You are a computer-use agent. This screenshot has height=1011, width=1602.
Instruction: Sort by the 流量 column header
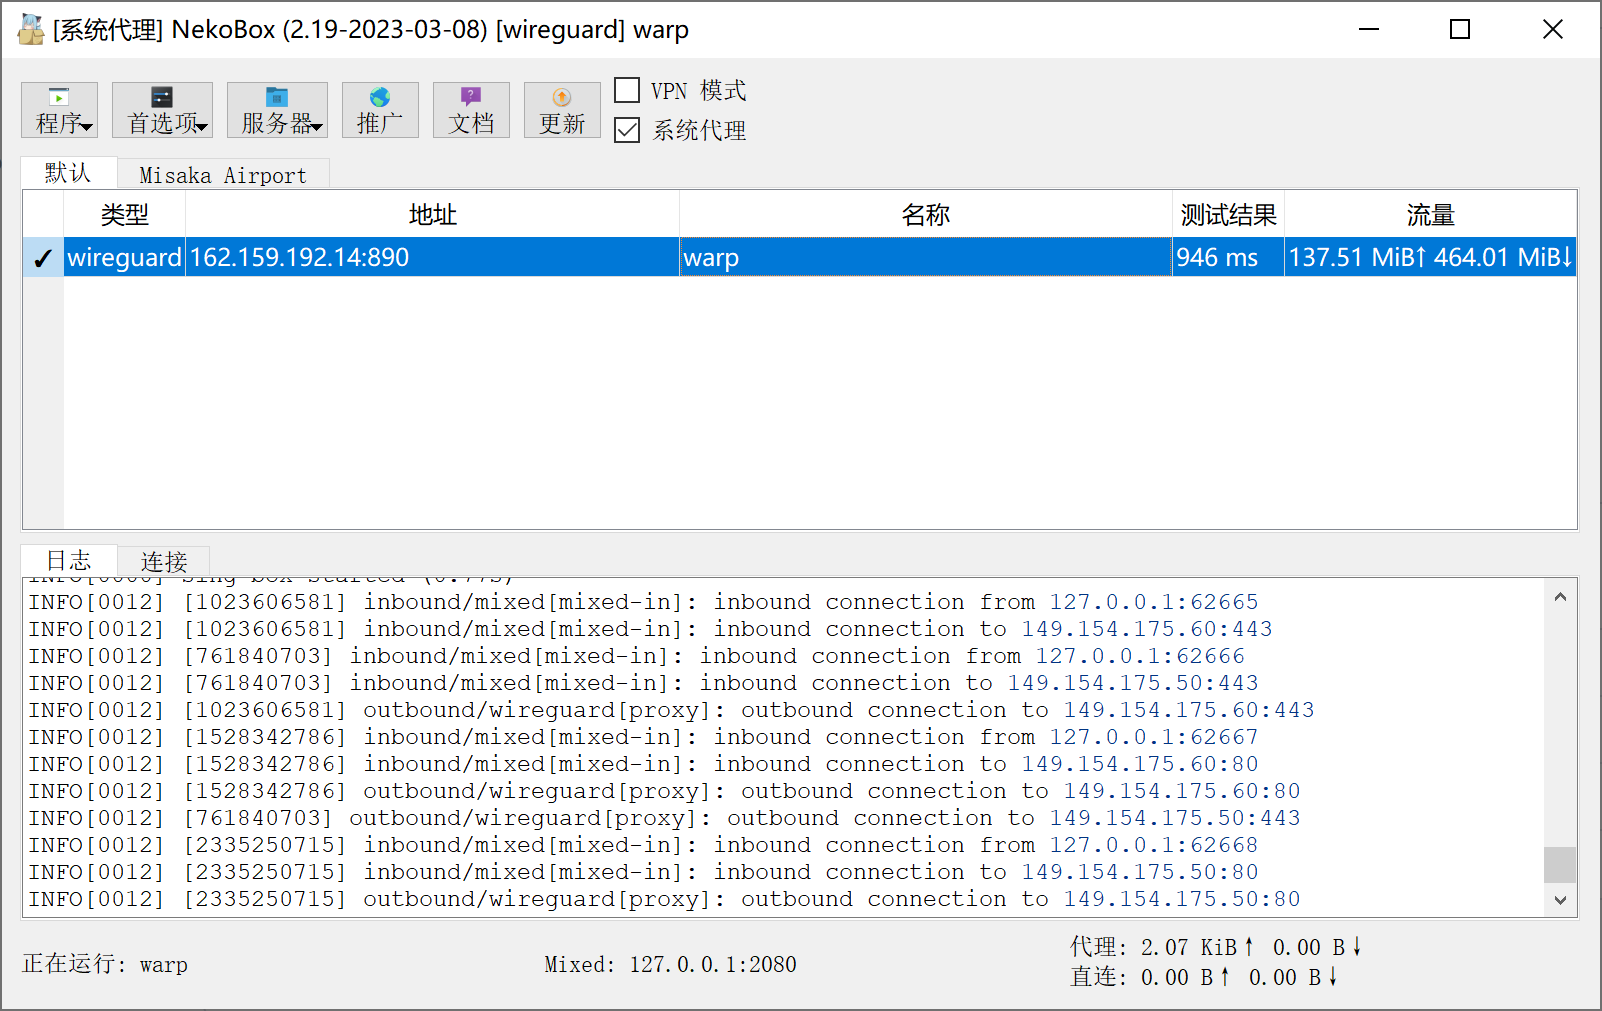1430,215
